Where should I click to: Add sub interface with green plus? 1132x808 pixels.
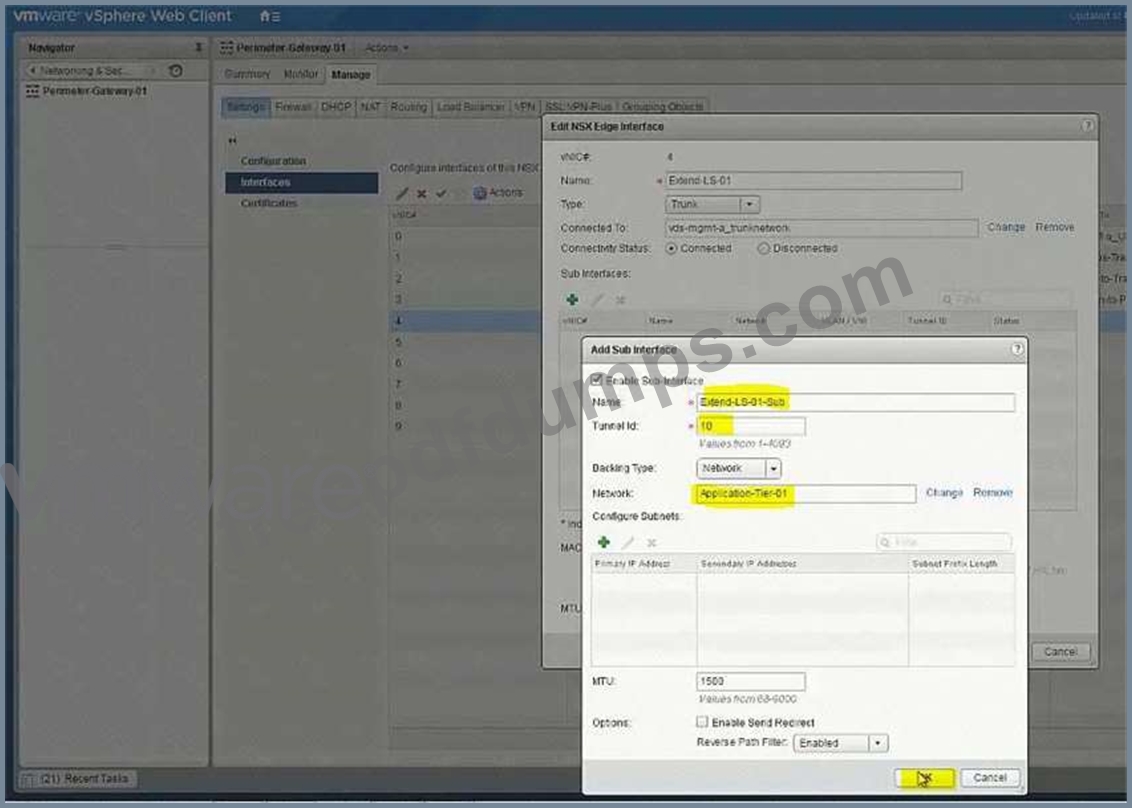tap(572, 299)
